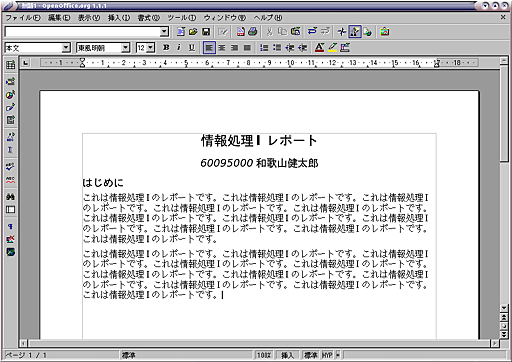Click the Open file folder icon
Screen dimensions: 512x362
(193, 32)
